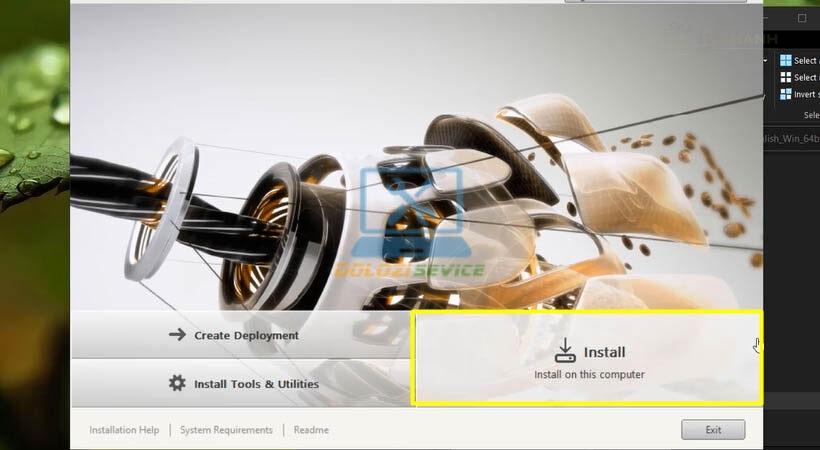The height and width of the screenshot is (450, 820).
Task: Expand the small dropdown arrow in the Explorer ribbon
Action: click(x=766, y=61)
